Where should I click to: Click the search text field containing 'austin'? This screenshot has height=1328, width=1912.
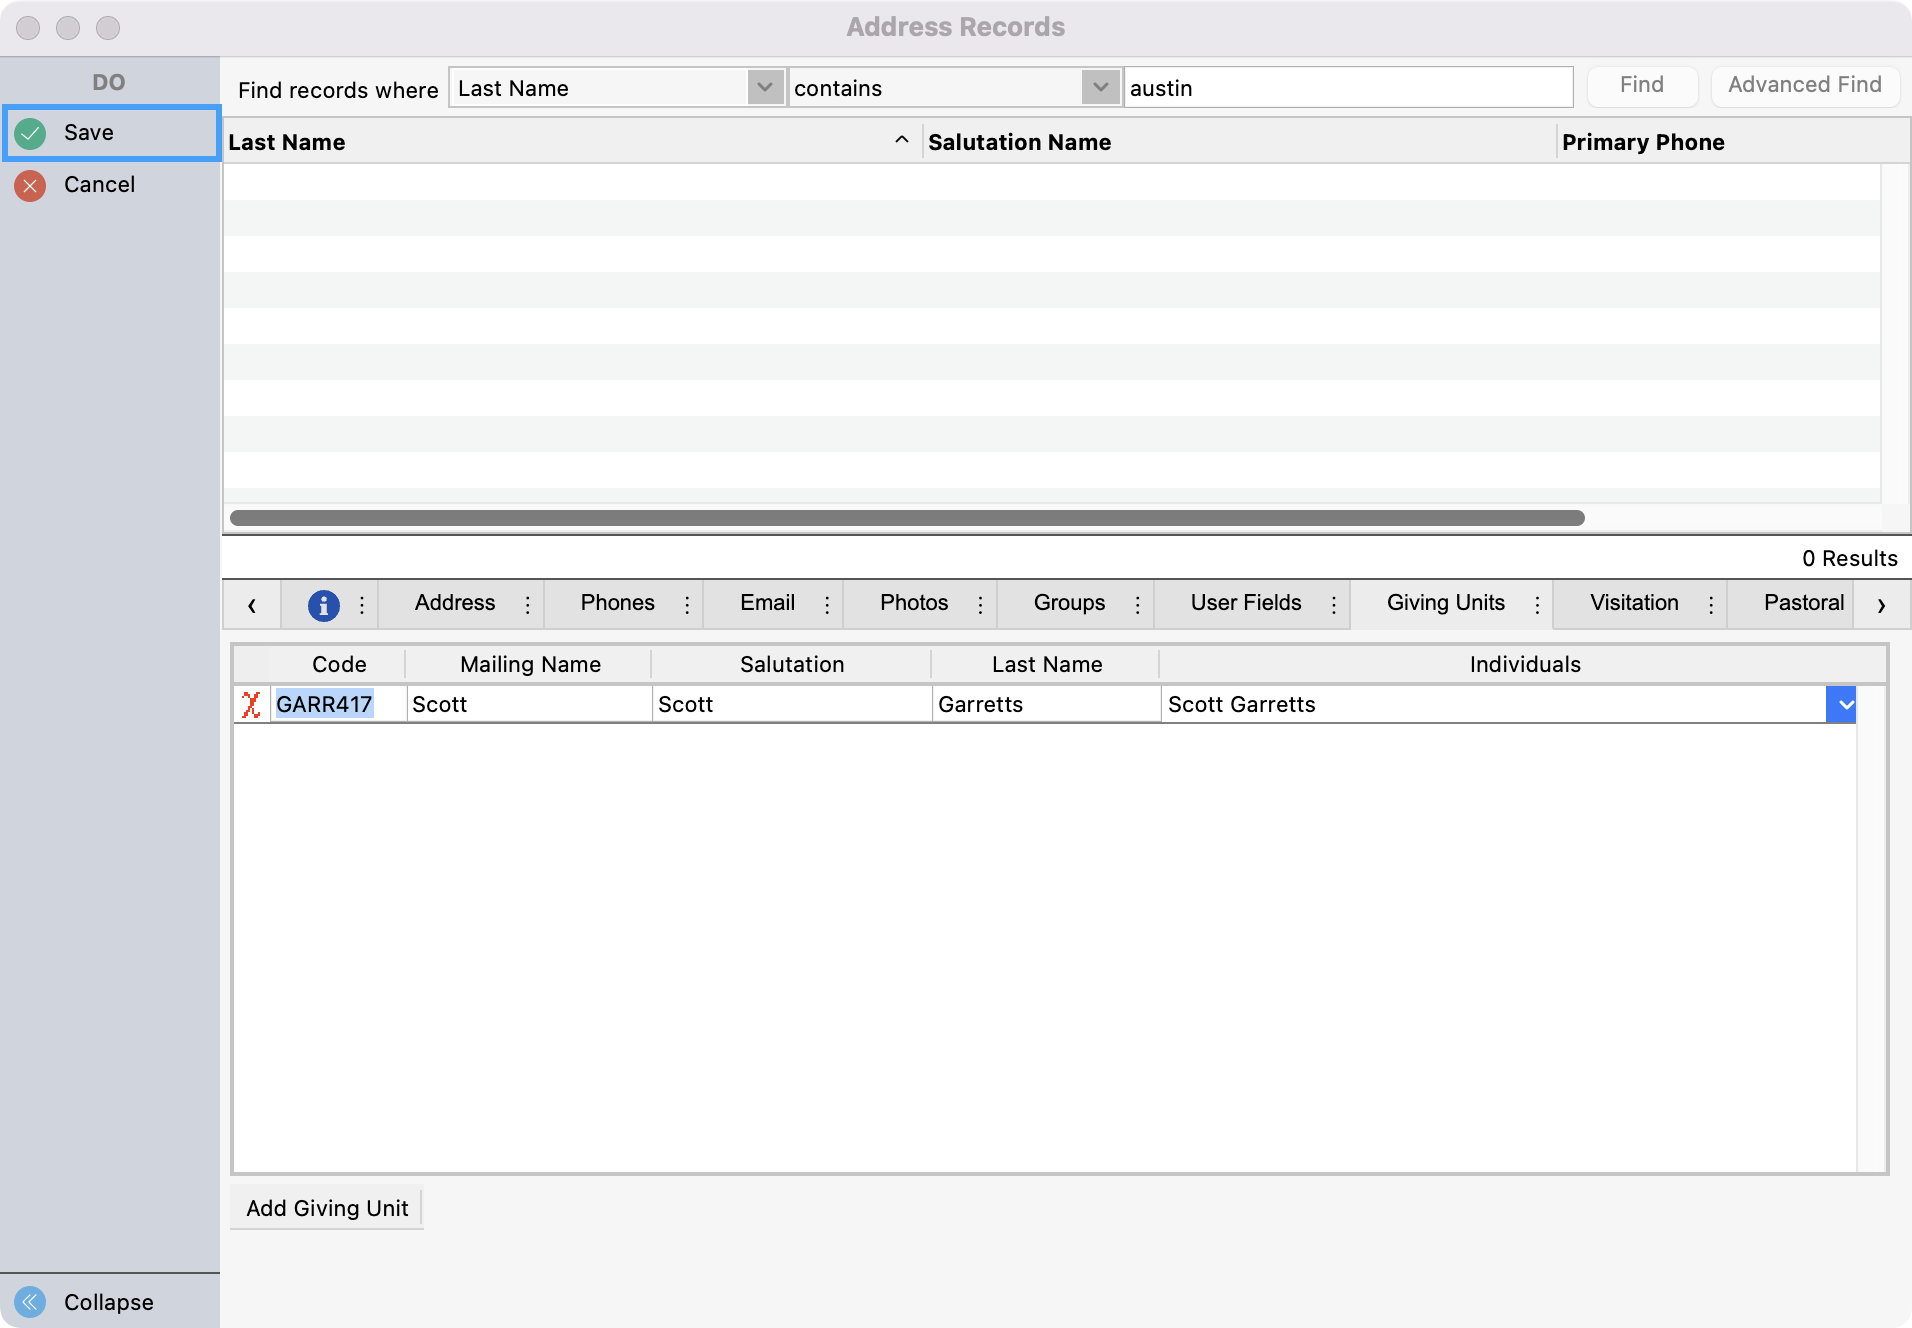[1347, 88]
